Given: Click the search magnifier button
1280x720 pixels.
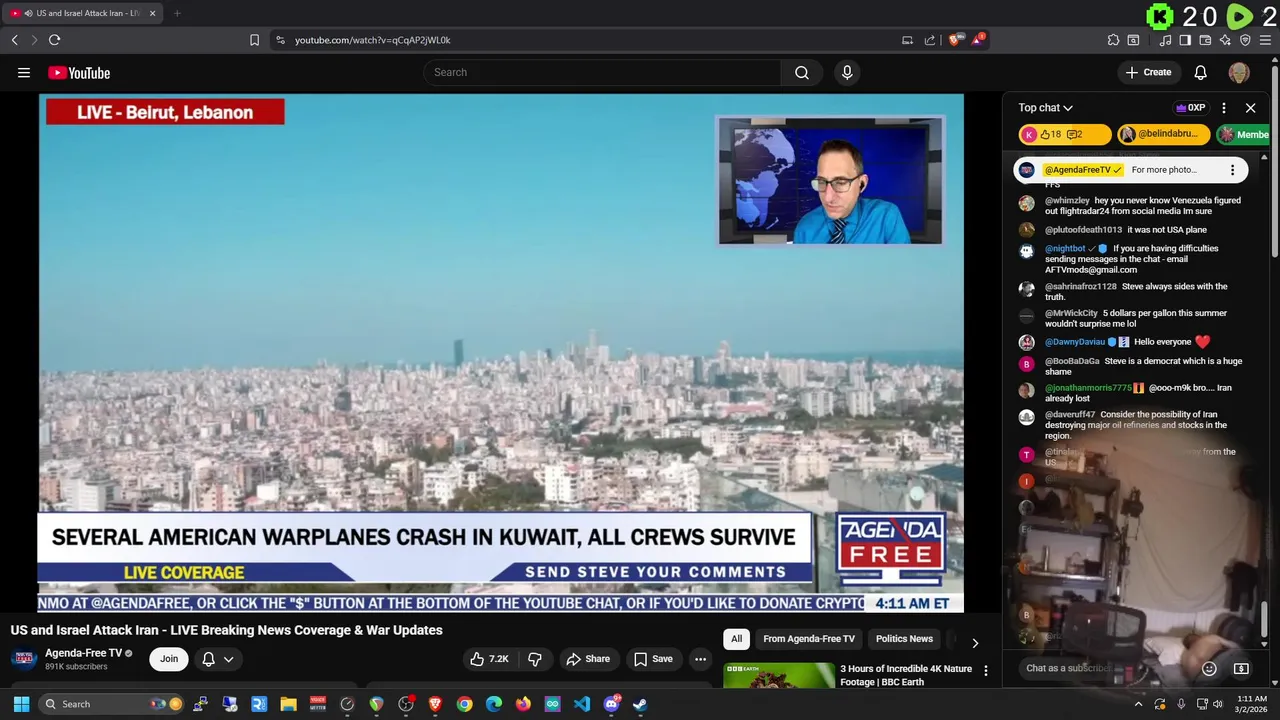Looking at the screenshot, I should tap(802, 72).
